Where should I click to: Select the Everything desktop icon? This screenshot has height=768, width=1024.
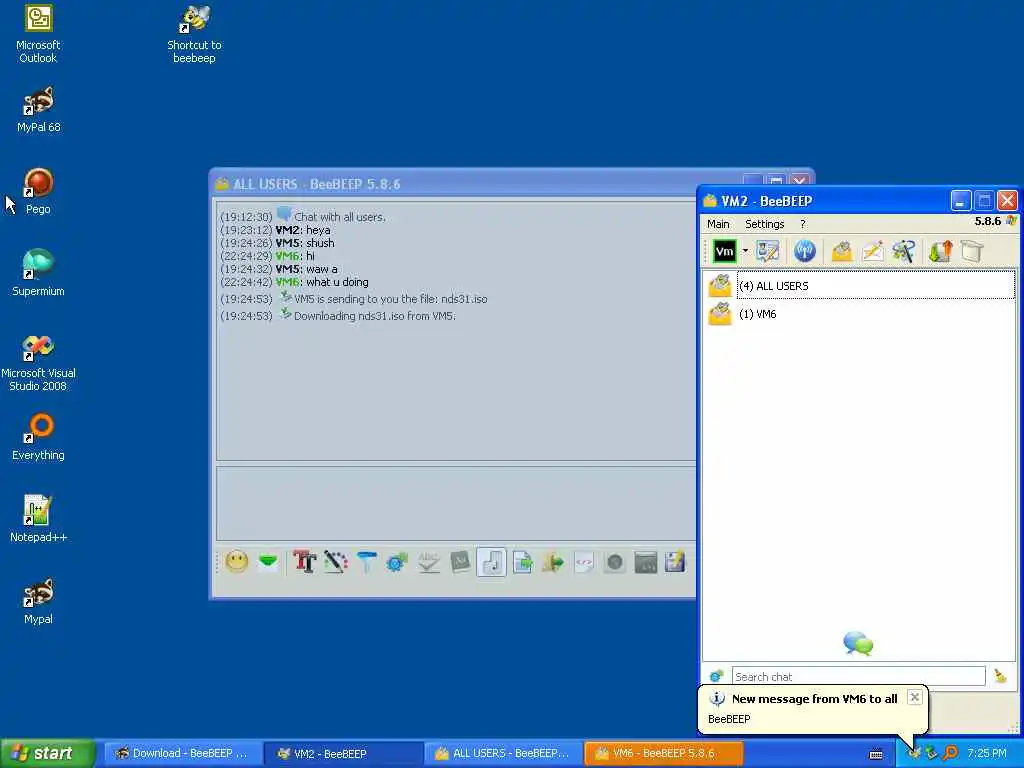pos(38,438)
